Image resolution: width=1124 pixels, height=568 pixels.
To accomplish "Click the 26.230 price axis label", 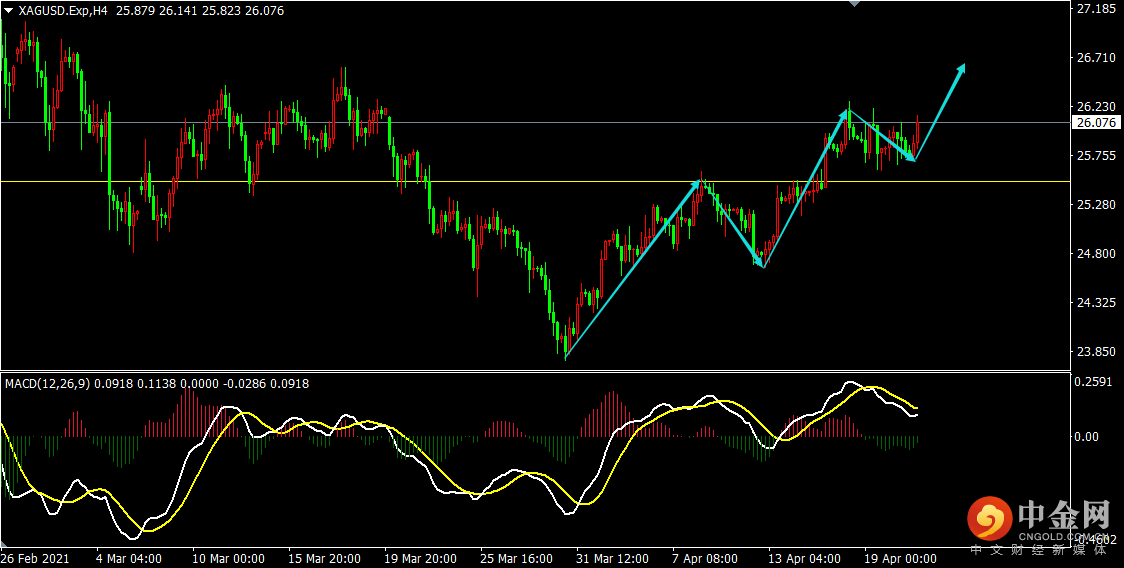I will [x=1097, y=107].
